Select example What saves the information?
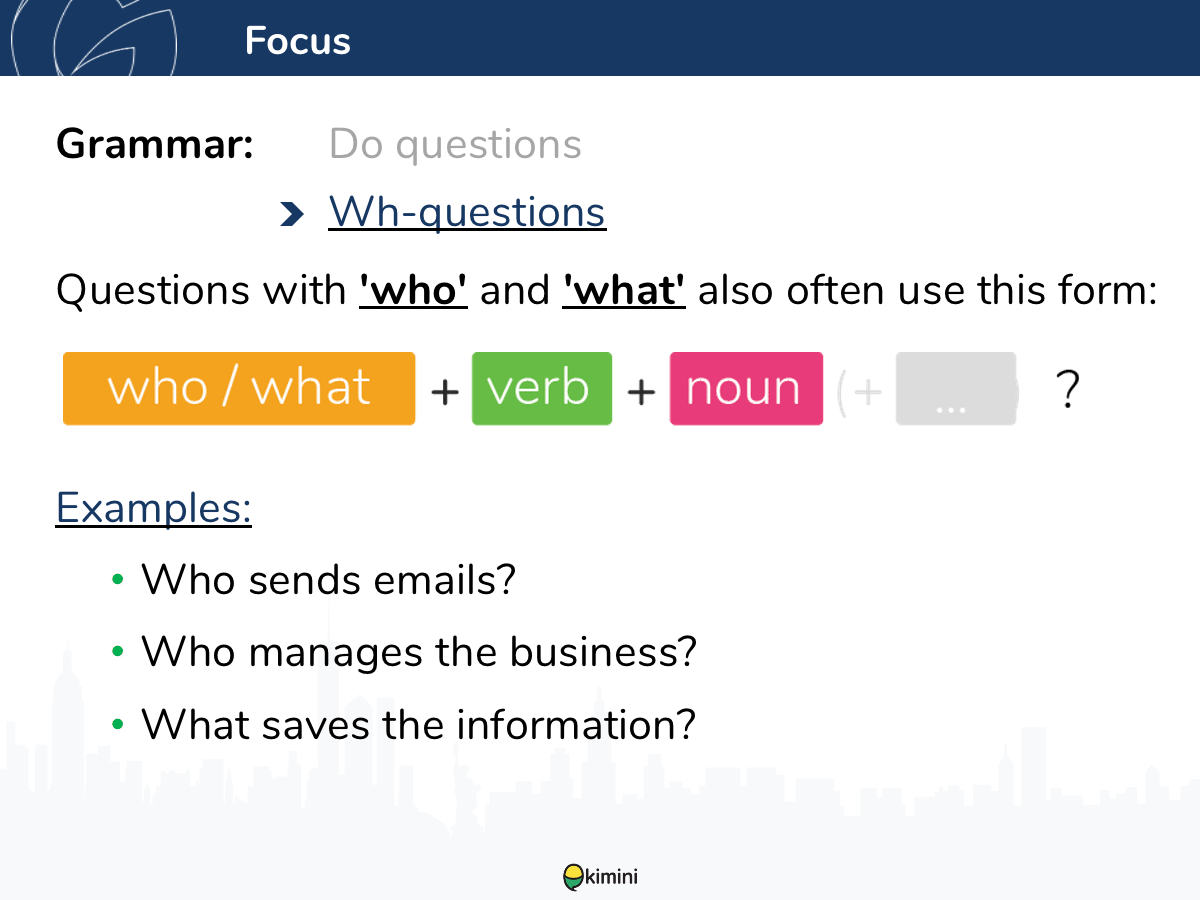This screenshot has width=1200, height=900. (418, 724)
